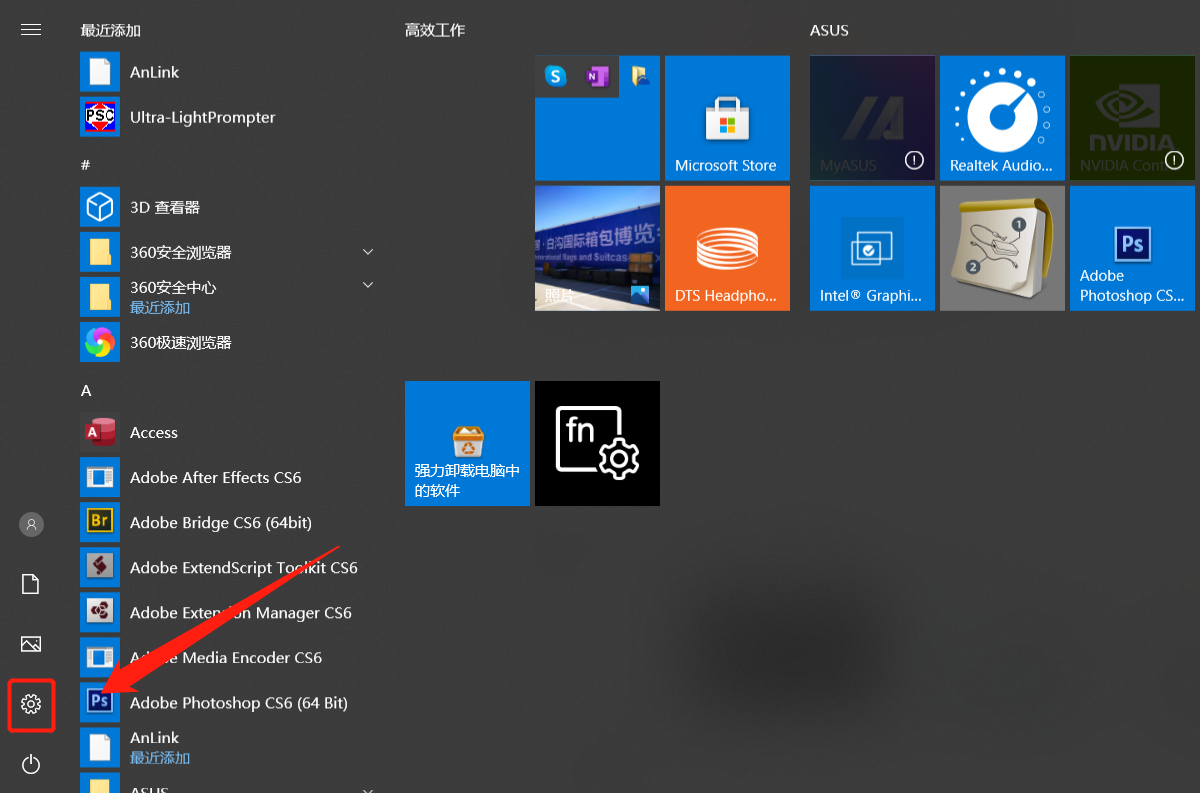
Task: Launch Adobe Photoshop CS6 (64 Bit) list entry
Action: coord(230,702)
